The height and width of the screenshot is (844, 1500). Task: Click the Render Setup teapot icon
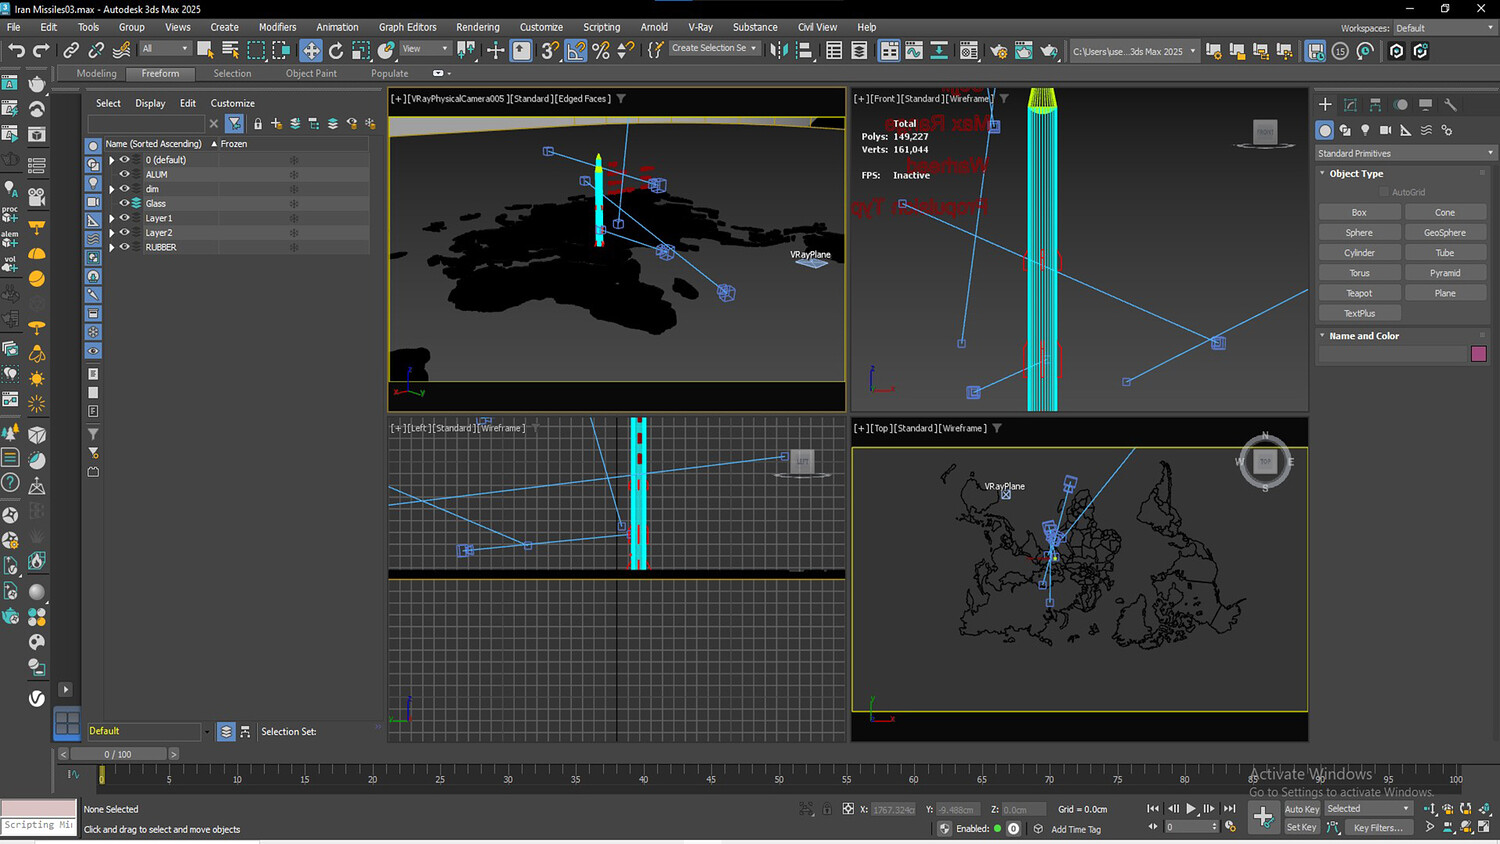coord(998,50)
